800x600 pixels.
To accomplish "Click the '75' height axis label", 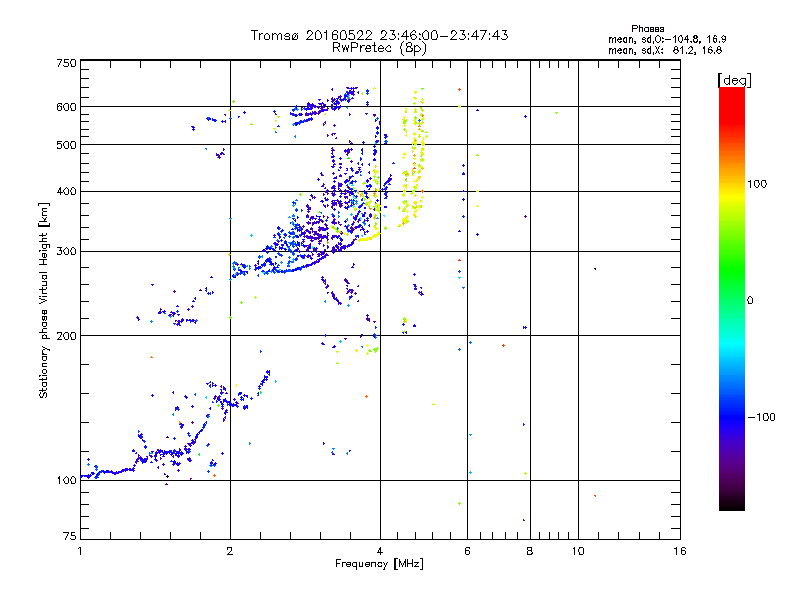I will (x=70, y=536).
